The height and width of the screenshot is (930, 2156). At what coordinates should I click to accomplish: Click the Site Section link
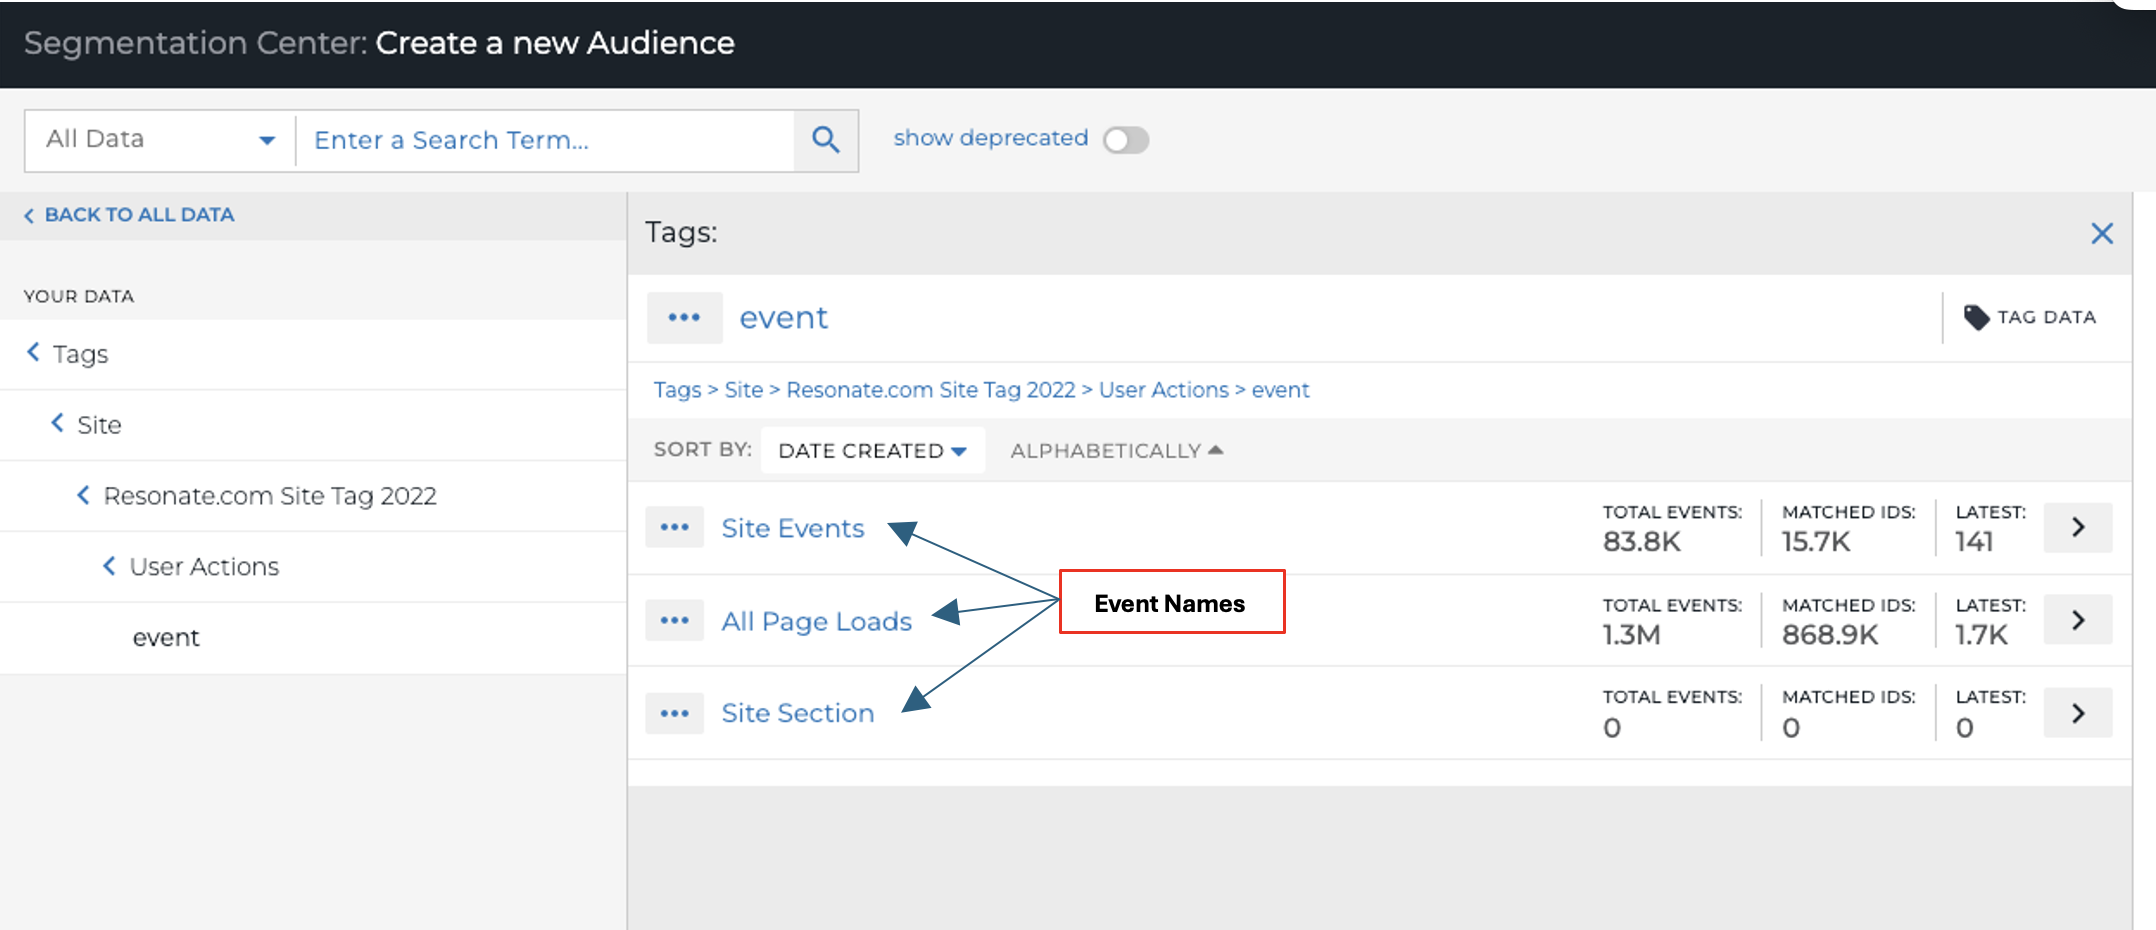(x=798, y=713)
